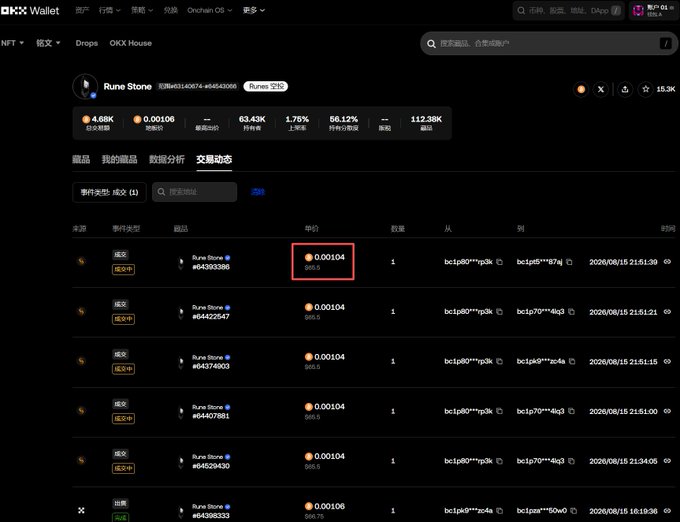Go to OKX House page
The height and width of the screenshot is (522, 680).
[x=131, y=43]
